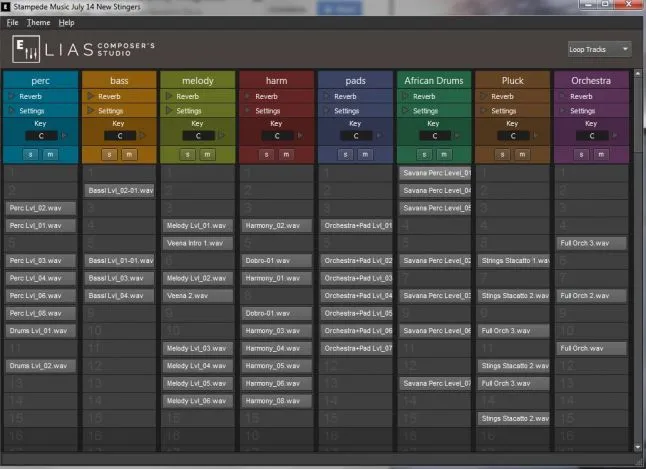Select the Harmony_08.wav clip

[277, 401]
